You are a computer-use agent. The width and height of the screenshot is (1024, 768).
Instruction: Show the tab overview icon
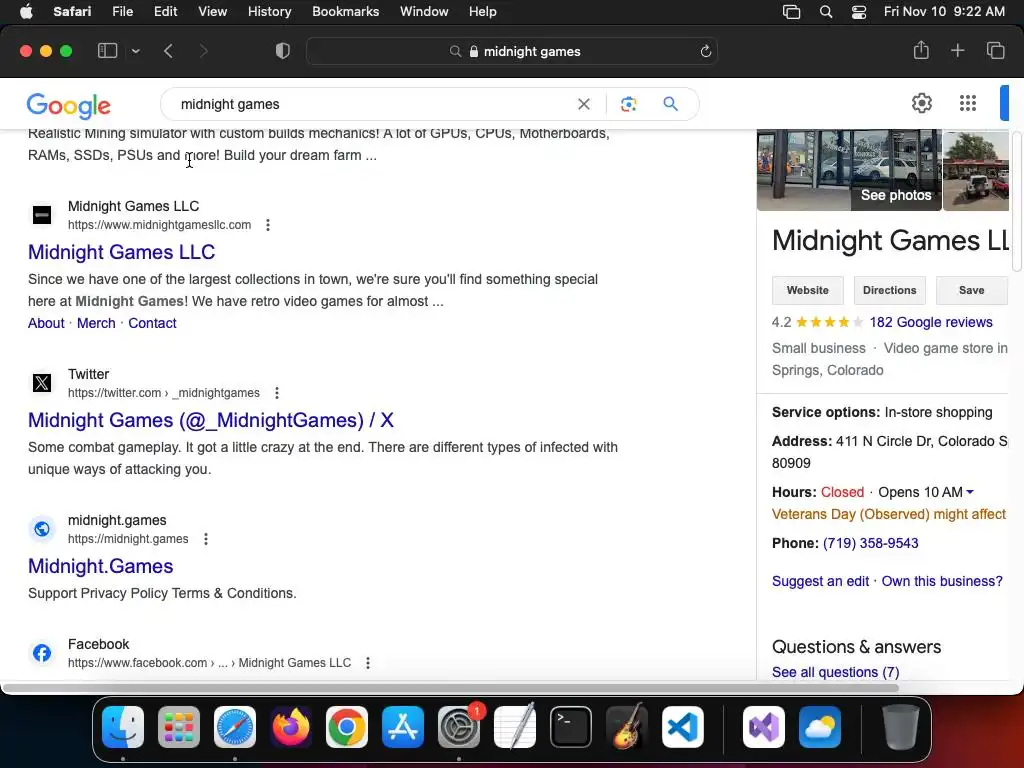click(995, 50)
